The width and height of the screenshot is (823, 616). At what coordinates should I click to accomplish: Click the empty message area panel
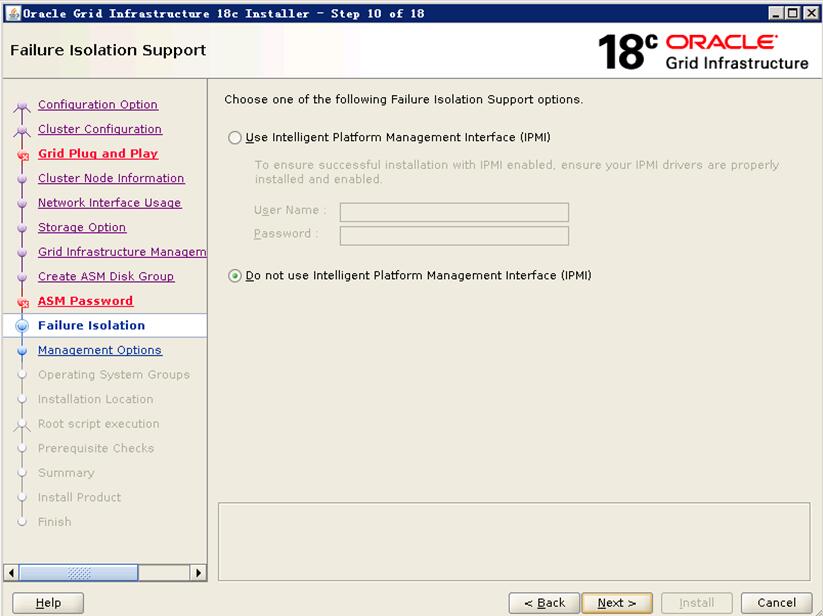(514, 542)
